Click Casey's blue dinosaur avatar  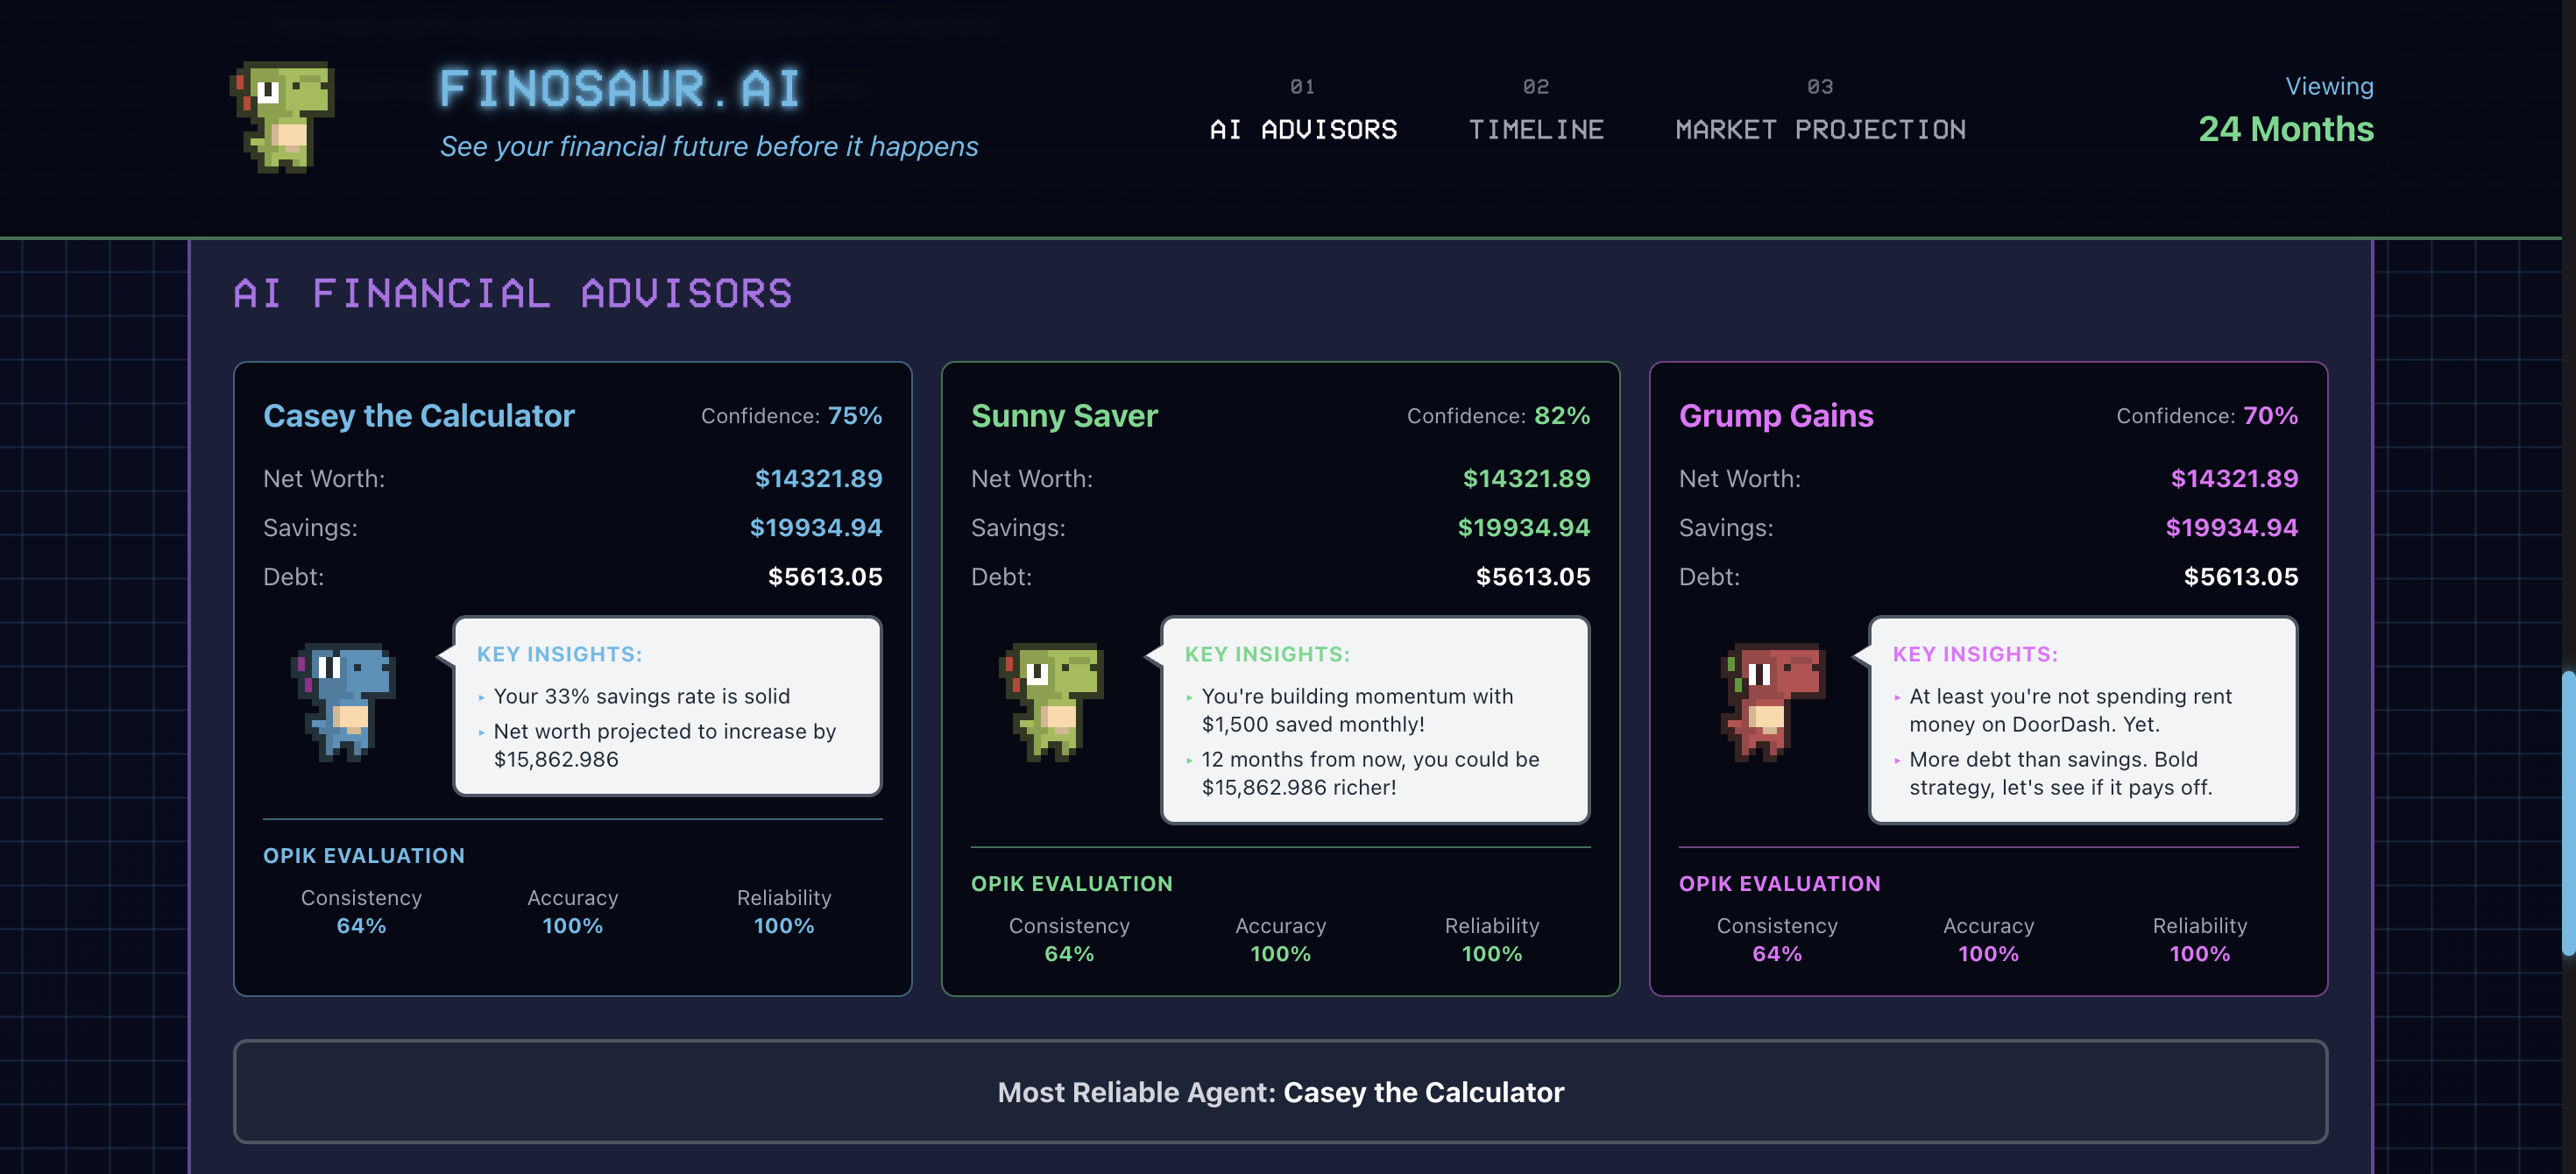coord(344,701)
